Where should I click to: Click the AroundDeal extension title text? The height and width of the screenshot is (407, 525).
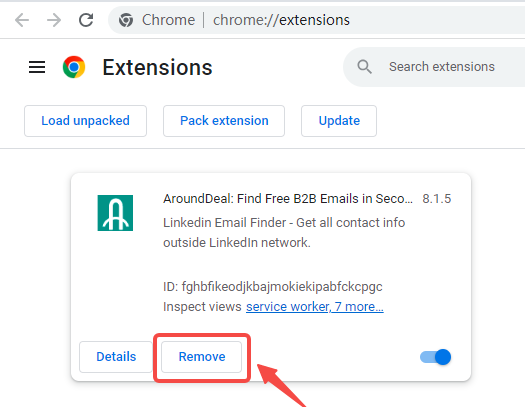288,199
